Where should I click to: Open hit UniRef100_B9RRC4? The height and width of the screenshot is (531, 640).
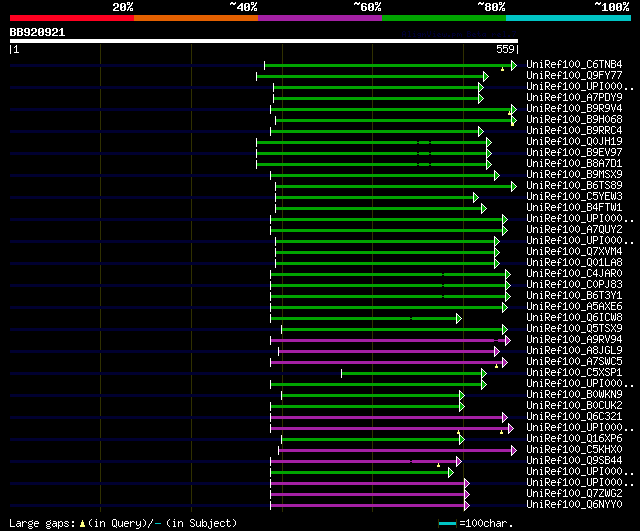tap(574, 131)
